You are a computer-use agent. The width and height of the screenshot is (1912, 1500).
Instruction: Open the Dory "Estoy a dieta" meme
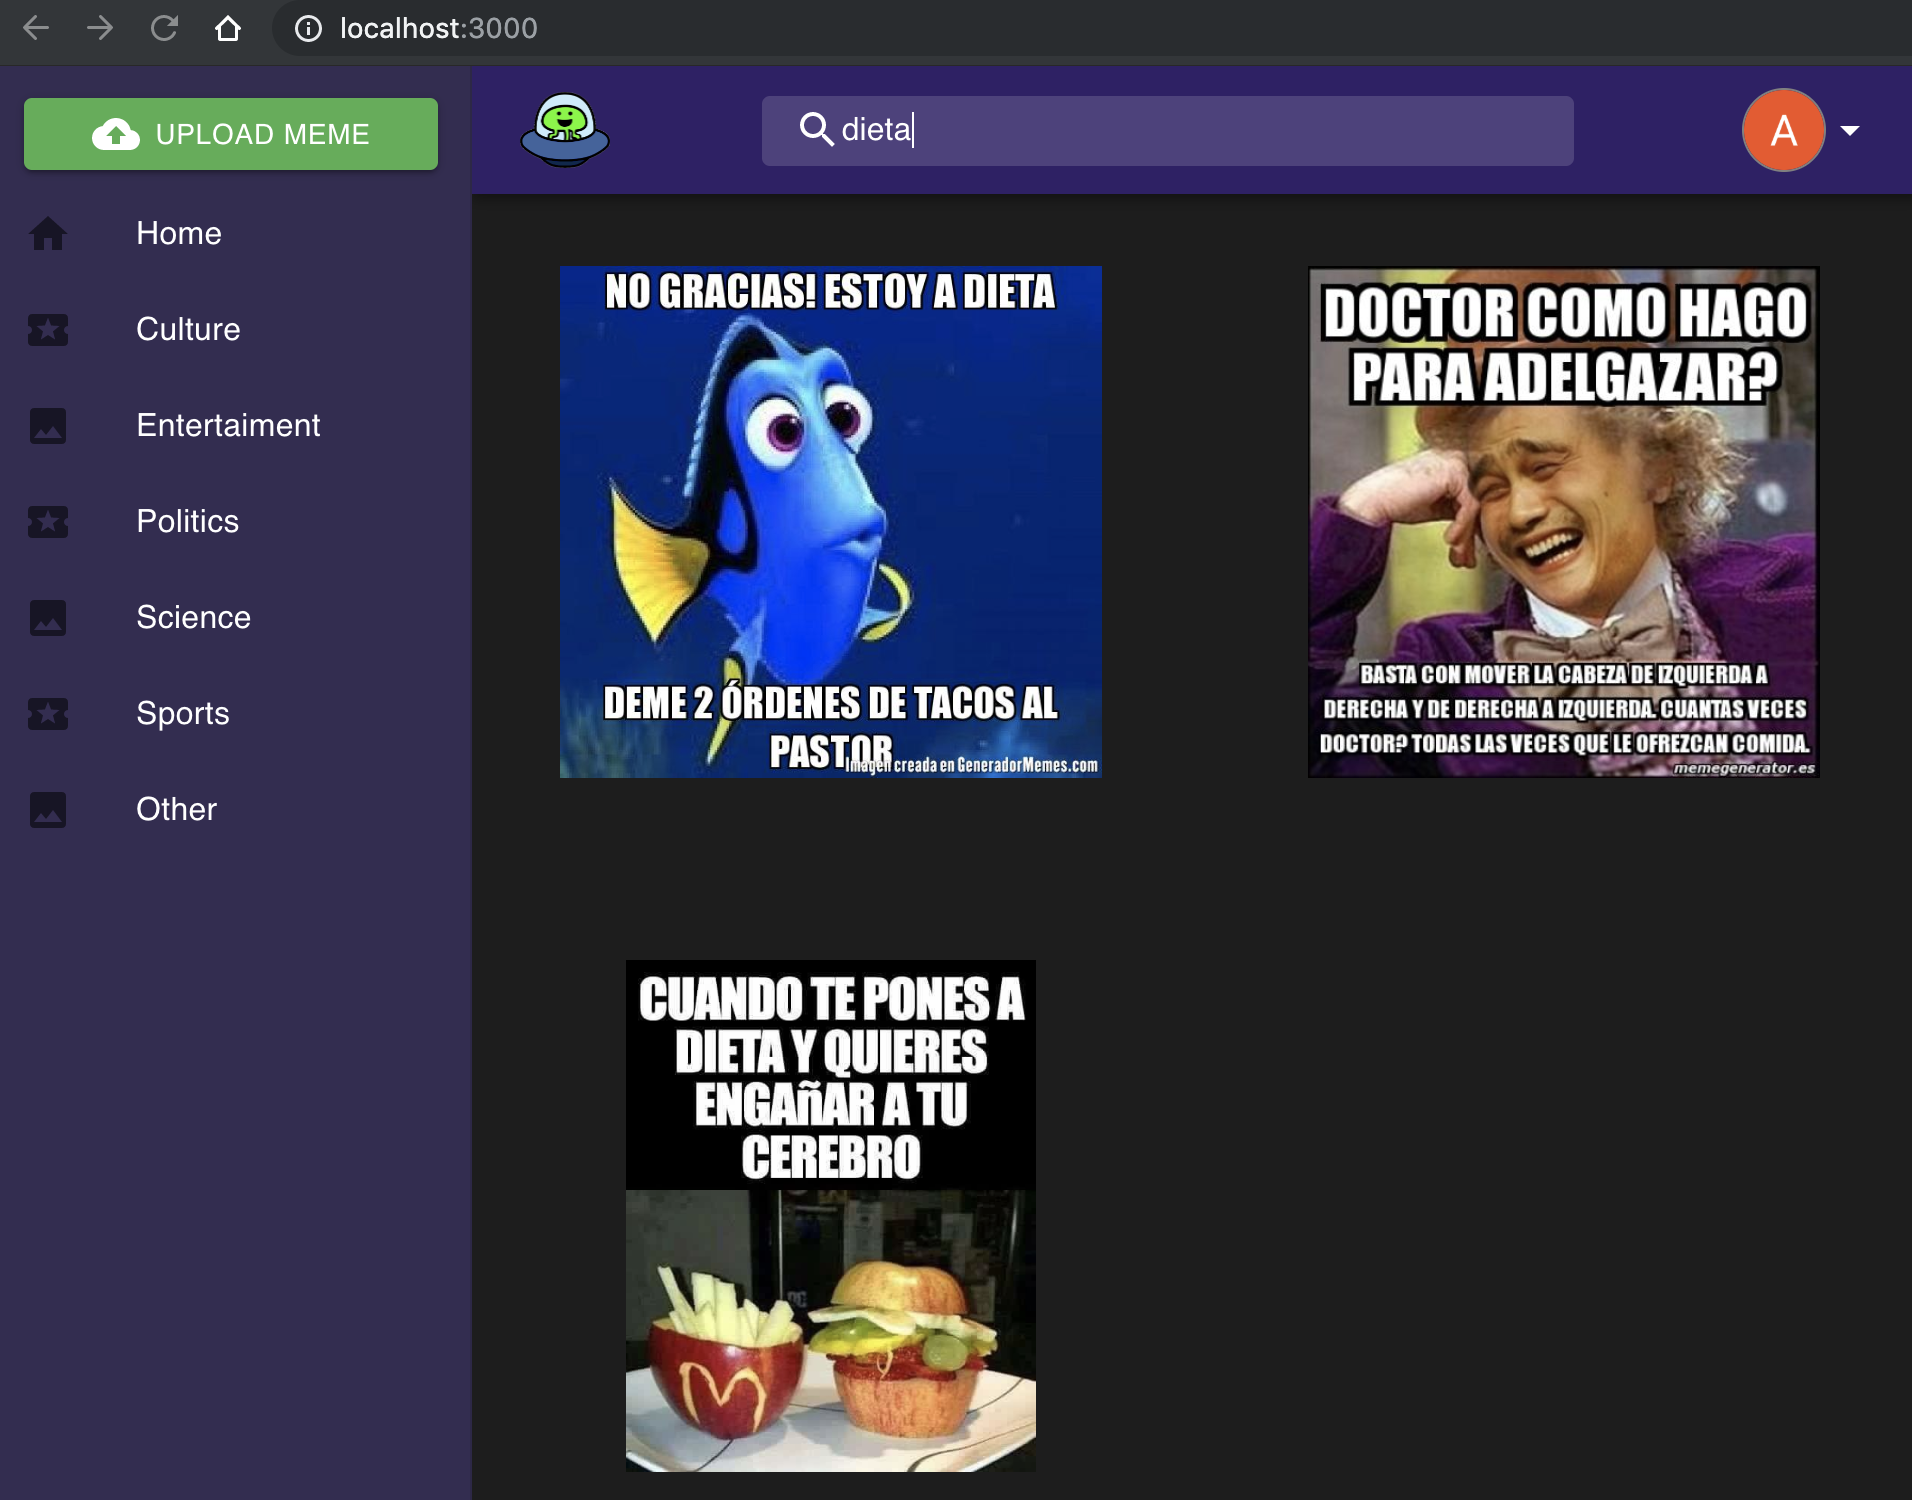tap(831, 522)
